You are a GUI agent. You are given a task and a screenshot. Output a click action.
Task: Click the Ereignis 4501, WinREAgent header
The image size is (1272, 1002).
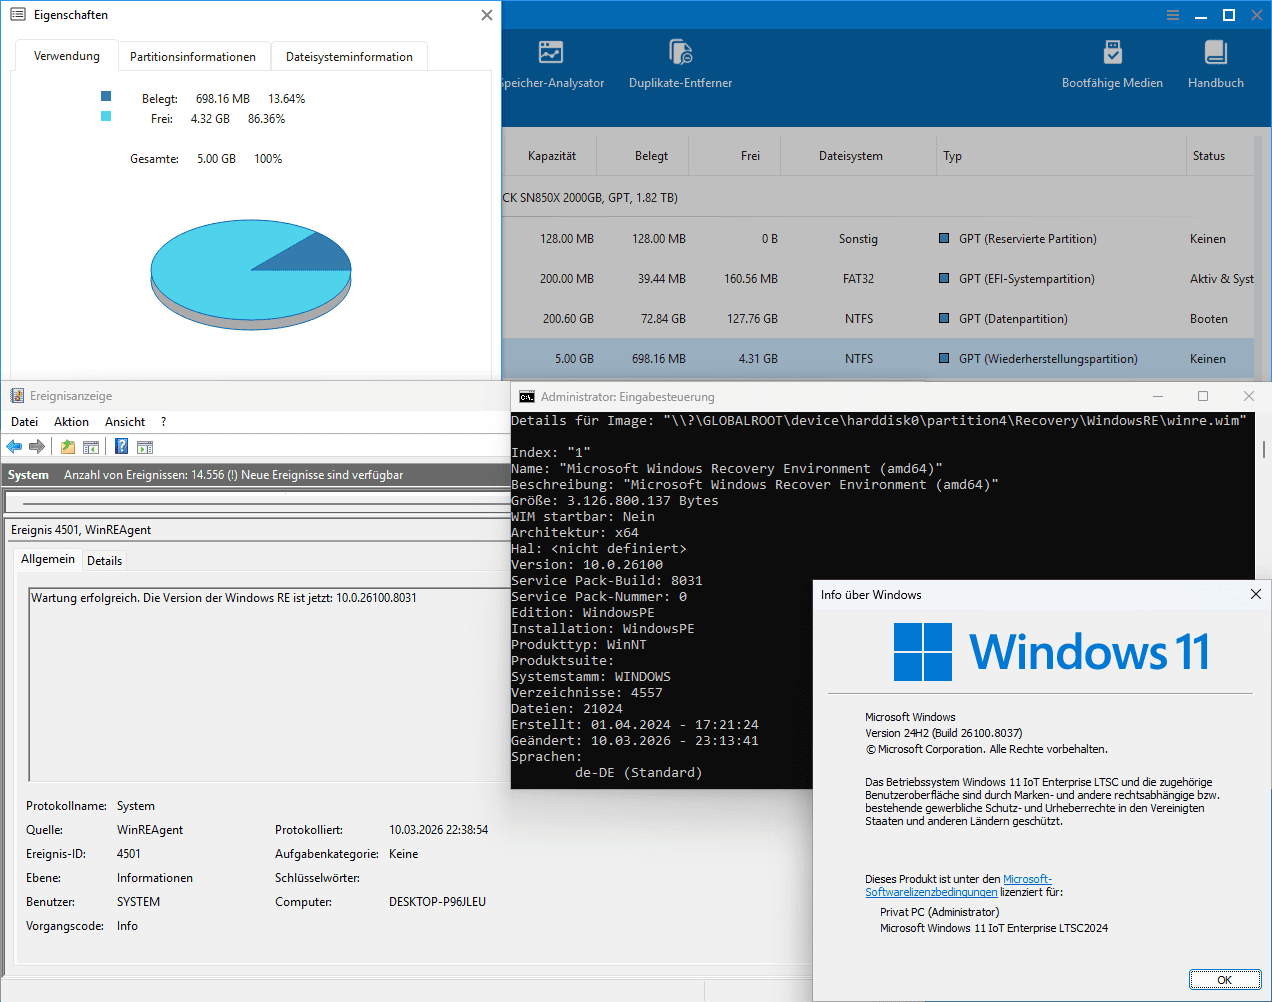click(x=81, y=530)
